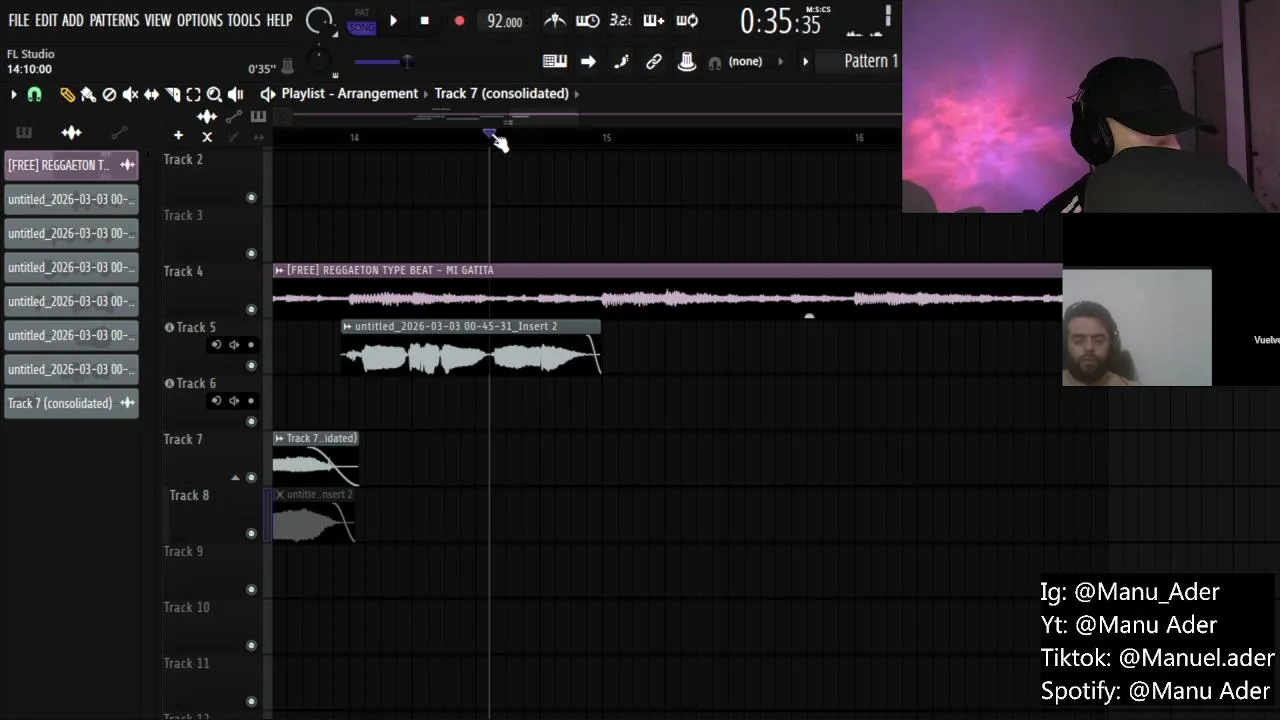The width and height of the screenshot is (1280, 720).
Task: Click the note/clip grouping wrench icon
Action: point(621,62)
